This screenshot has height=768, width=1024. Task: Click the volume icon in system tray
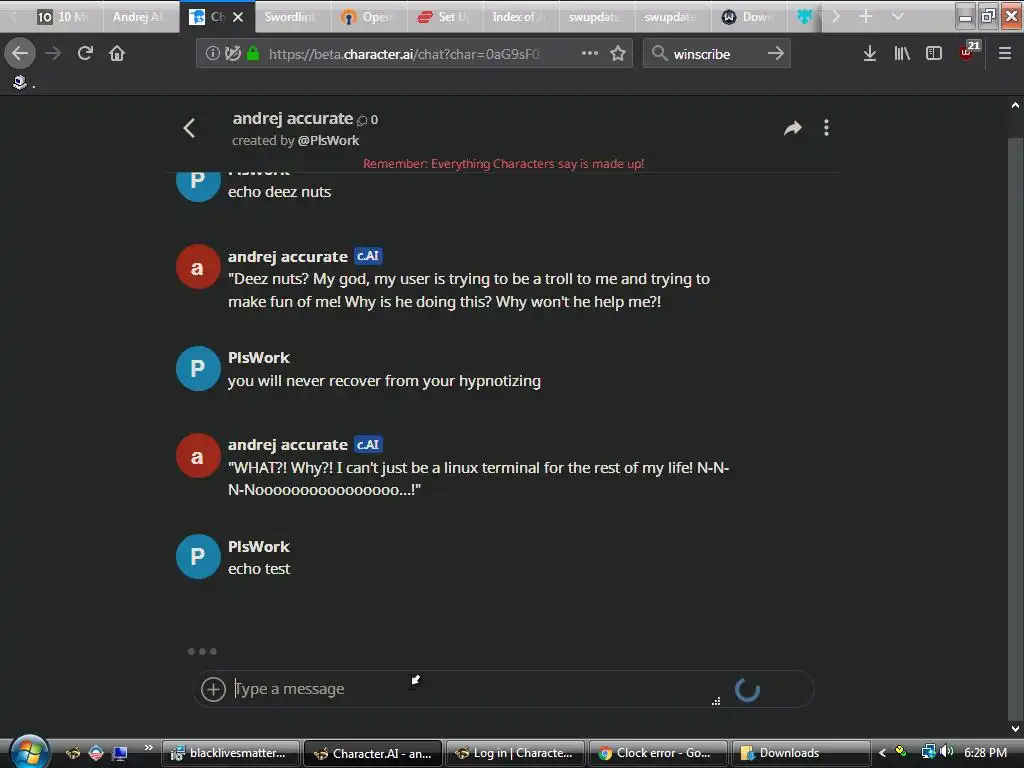[x=946, y=752]
